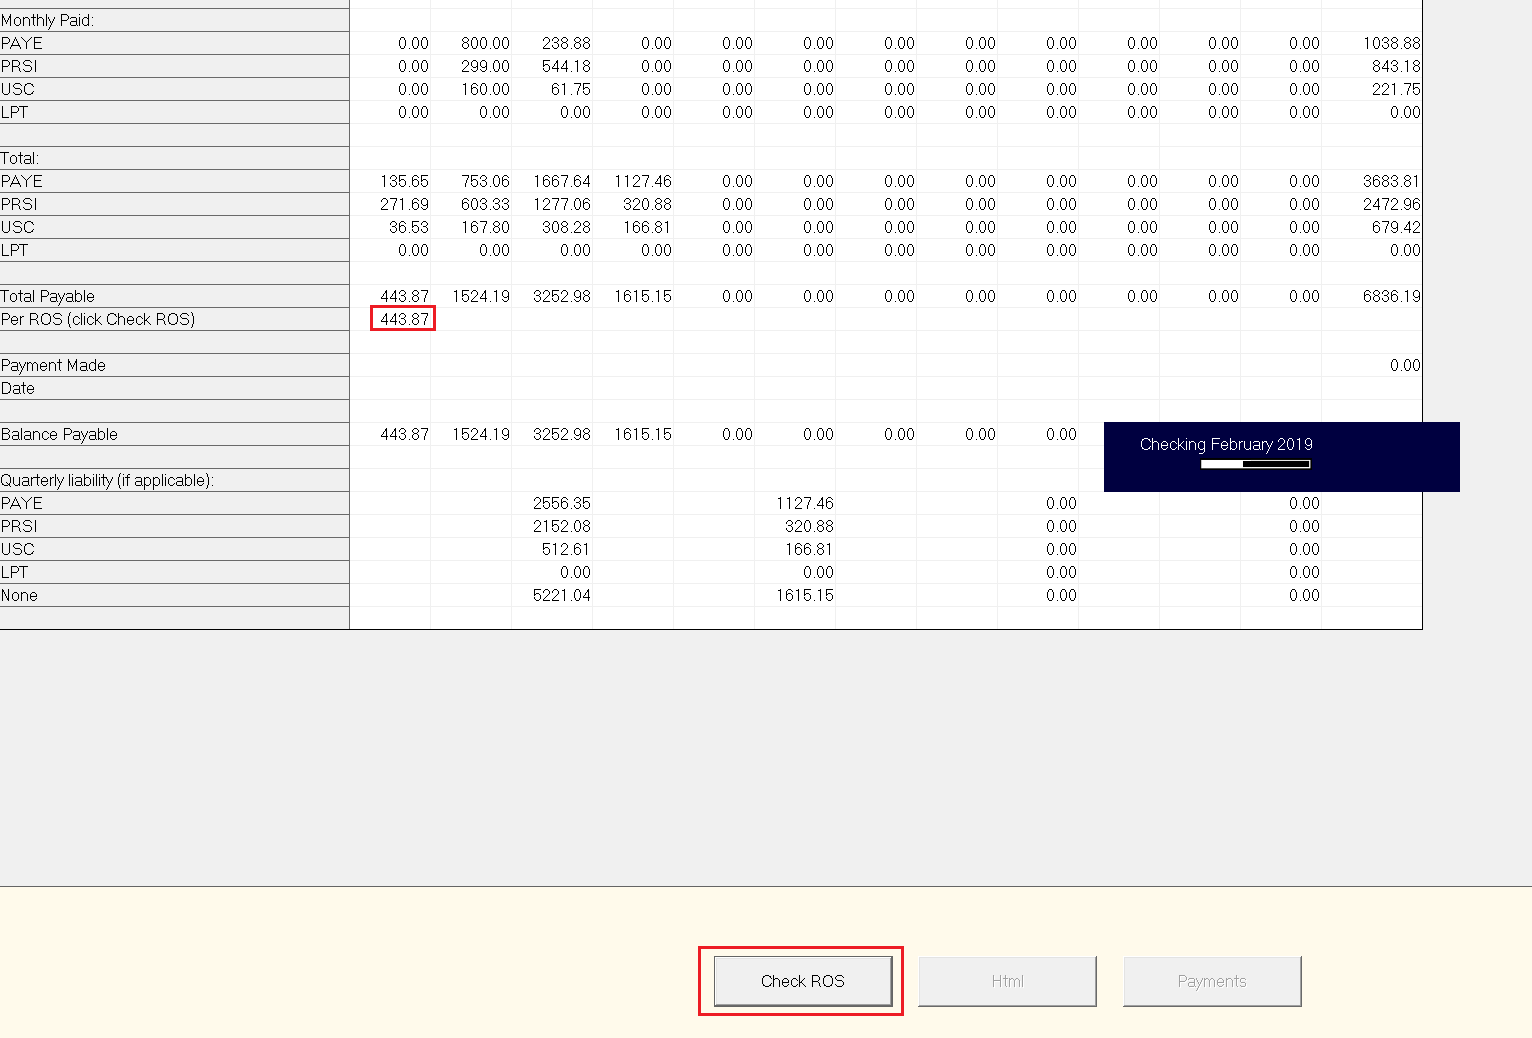Image resolution: width=1532 pixels, height=1038 pixels.
Task: Click the Total PAYE cell 135.65
Action: click(x=404, y=181)
